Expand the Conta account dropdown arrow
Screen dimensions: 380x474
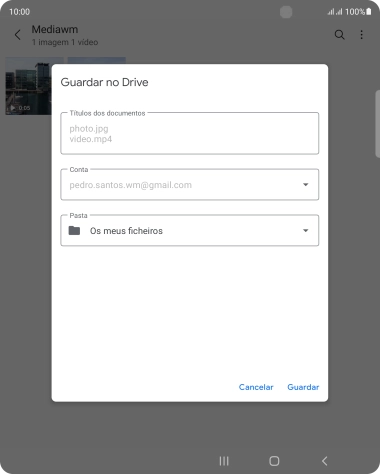click(x=305, y=184)
